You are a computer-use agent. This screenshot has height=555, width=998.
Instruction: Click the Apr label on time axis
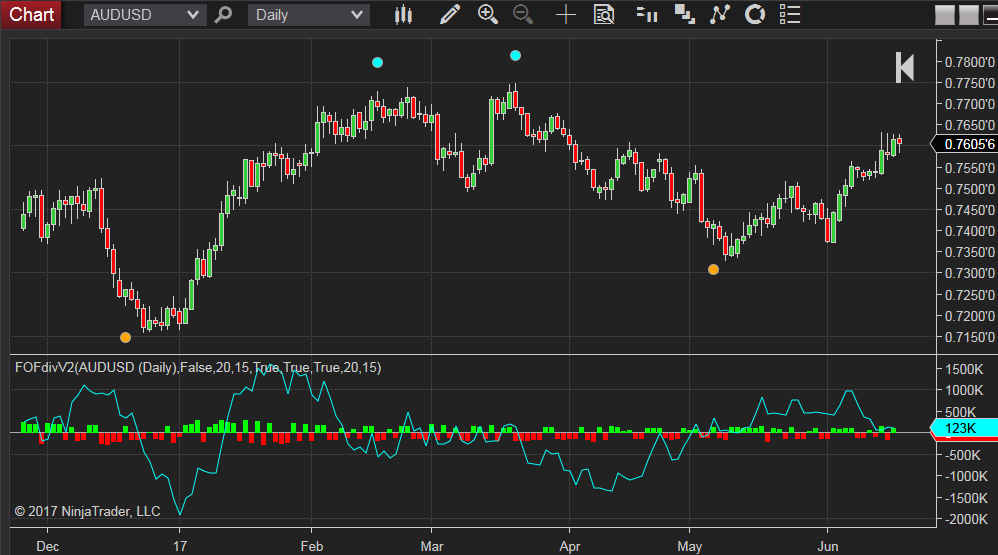[570, 546]
